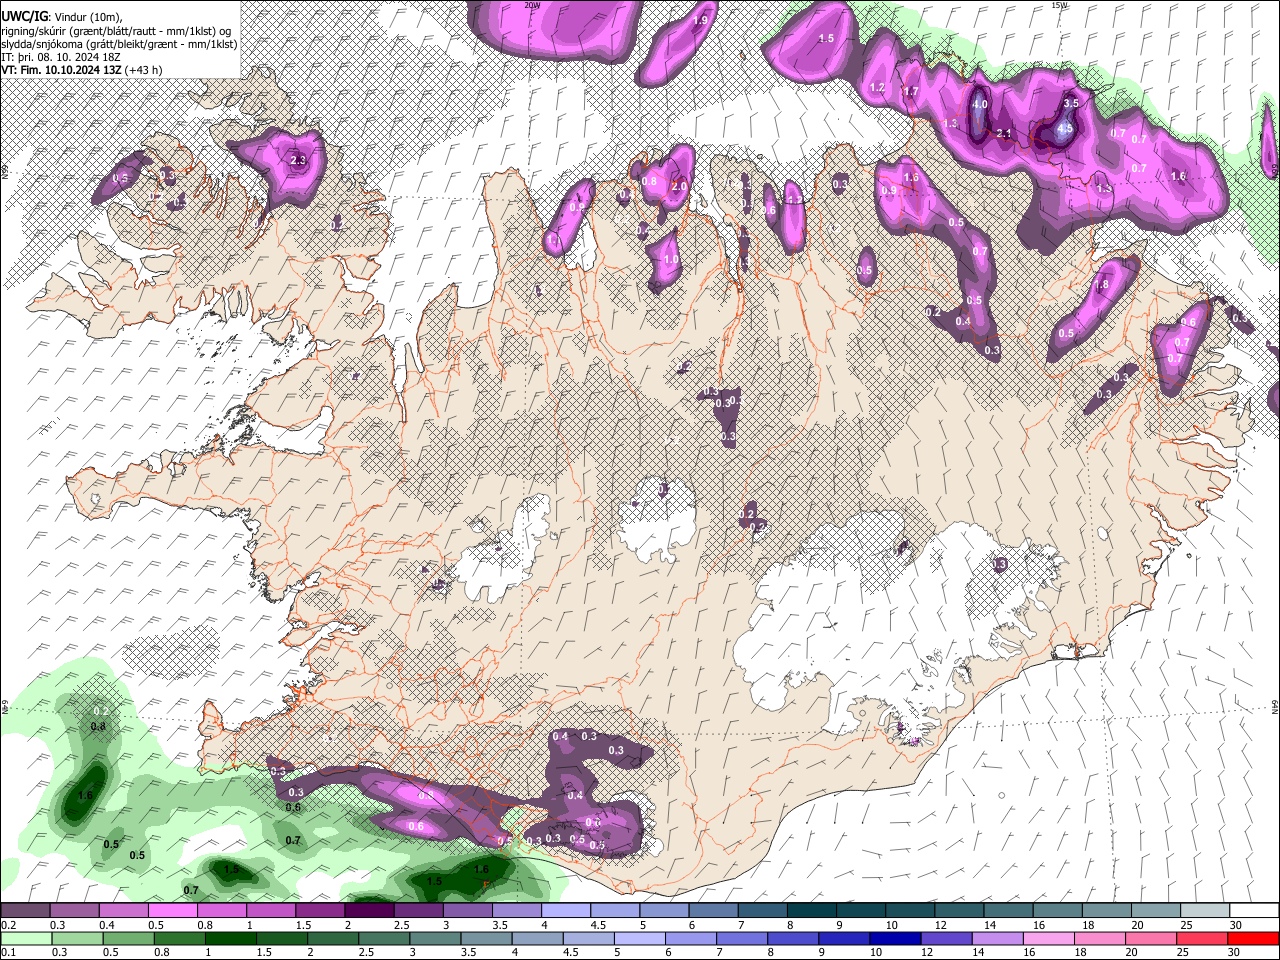Click the 1.9 value at the top of the map
This screenshot has width=1280, height=960.
tap(700, 20)
